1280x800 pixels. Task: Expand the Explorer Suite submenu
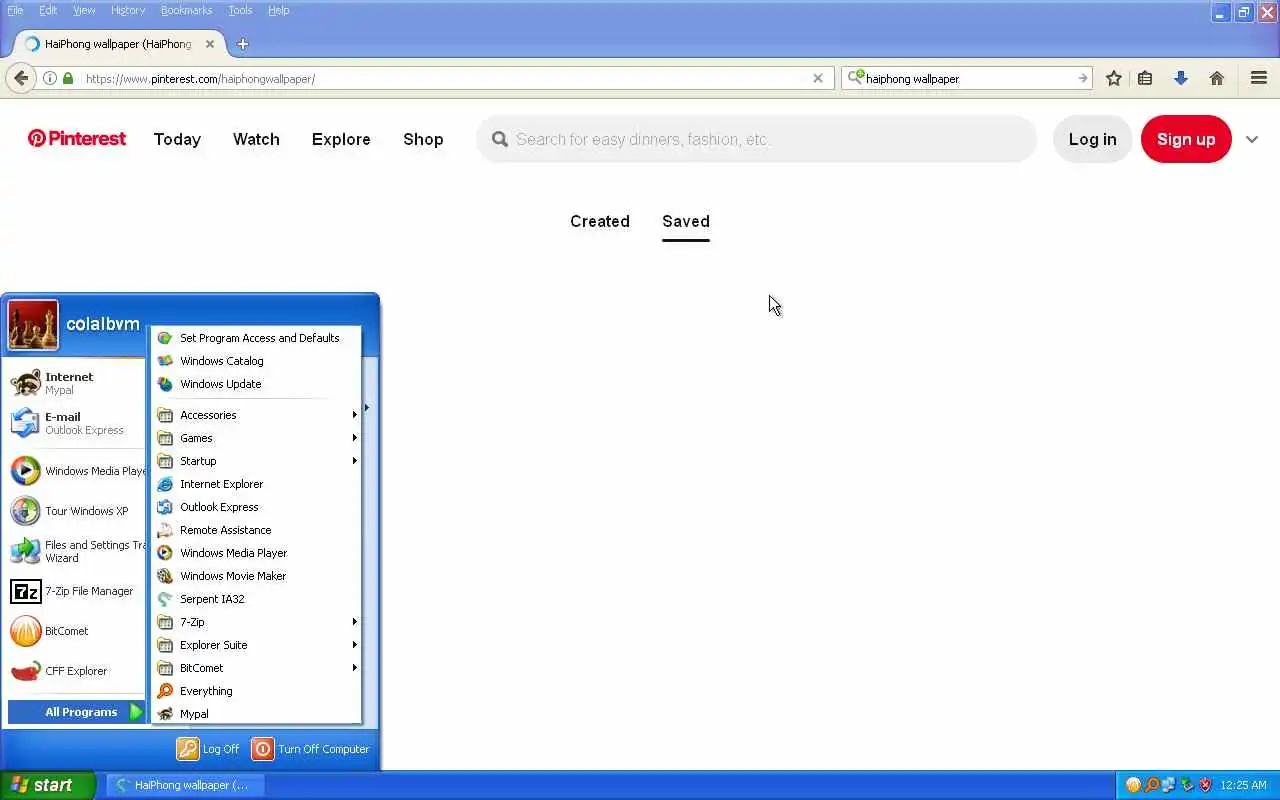pos(257,645)
